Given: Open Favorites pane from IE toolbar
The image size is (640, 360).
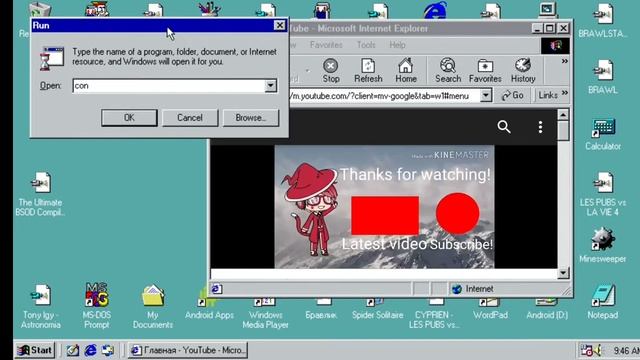Looking at the screenshot, I should 485,71.
